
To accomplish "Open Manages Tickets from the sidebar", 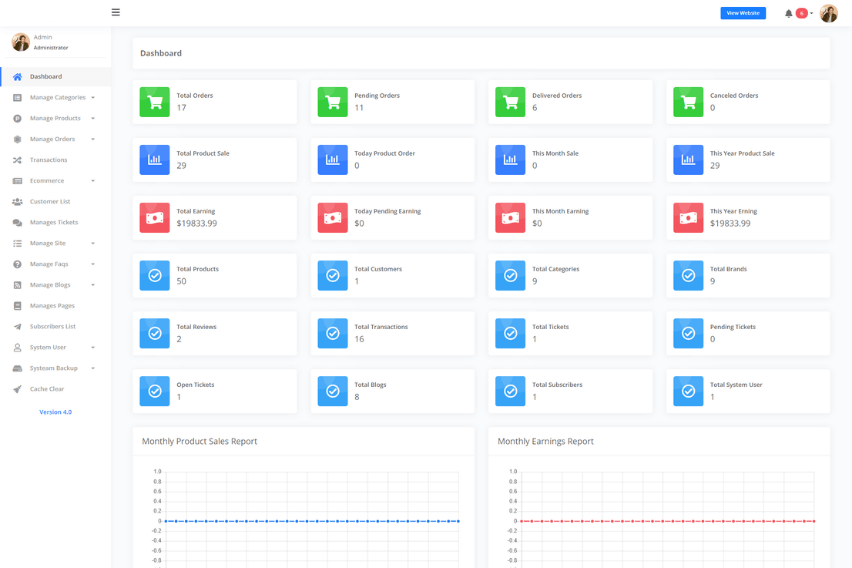I will click(x=53, y=222).
